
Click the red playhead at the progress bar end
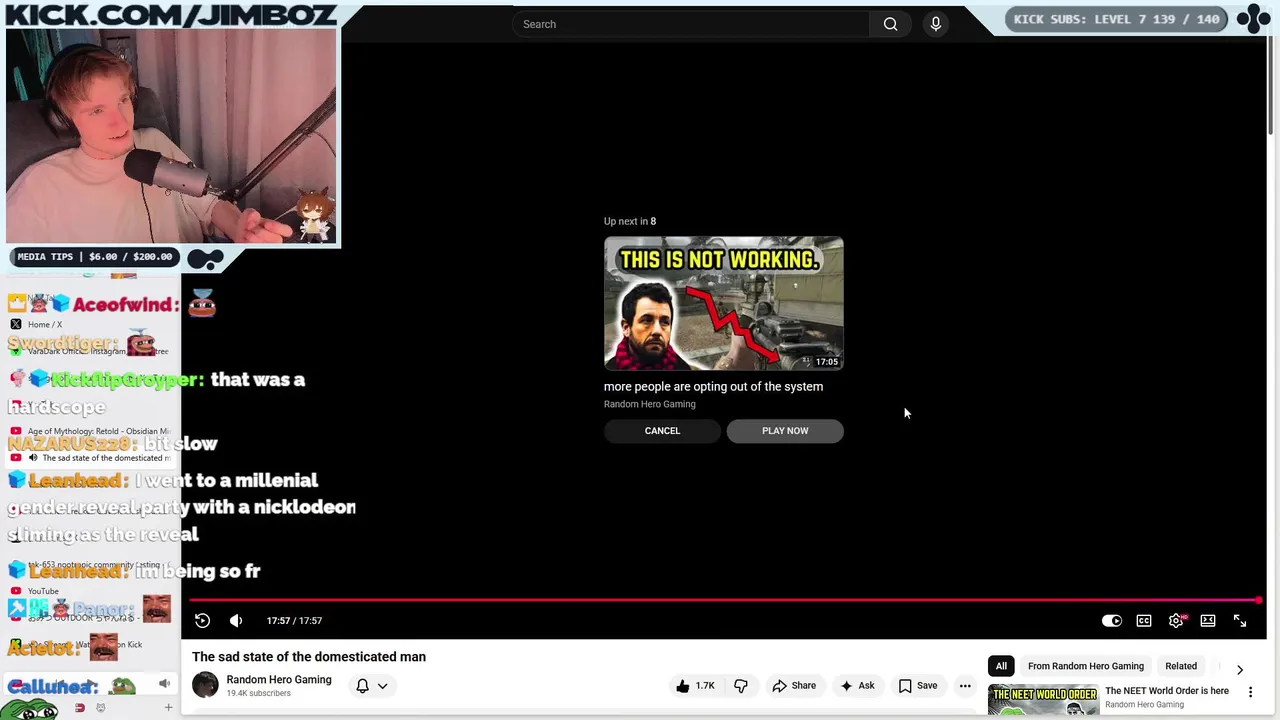tap(1259, 601)
